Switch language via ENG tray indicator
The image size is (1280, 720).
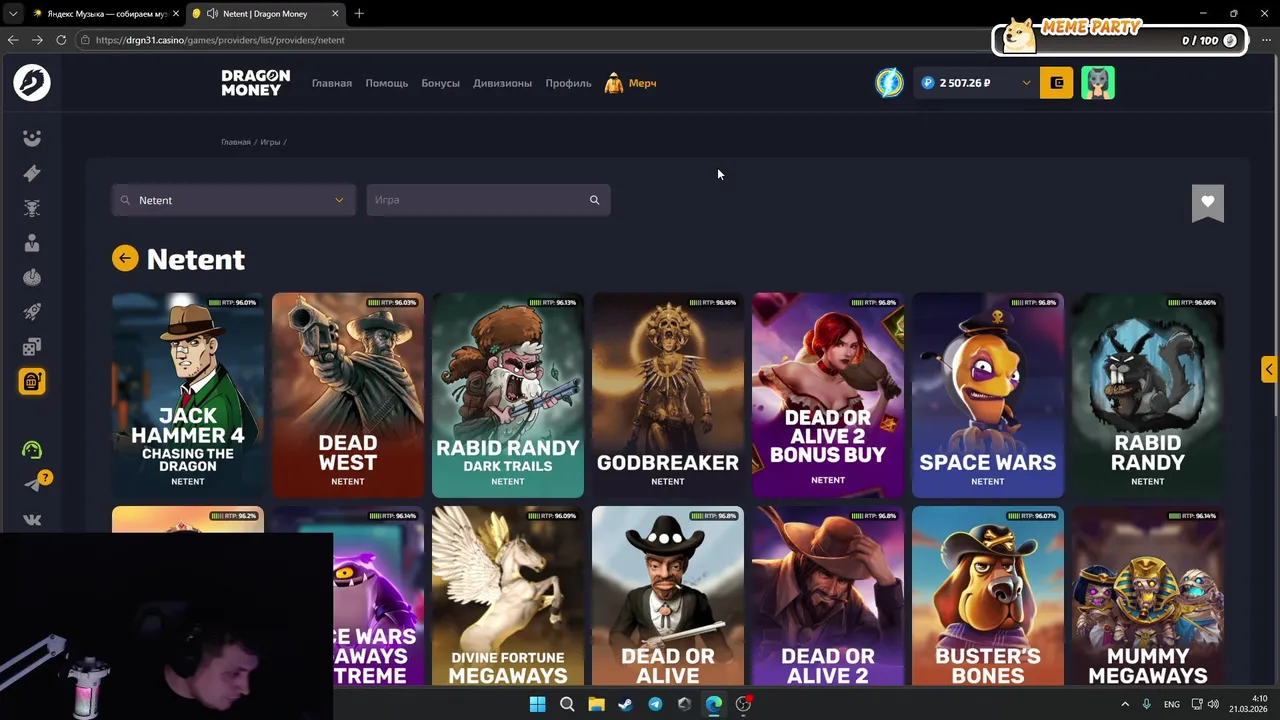click(1171, 704)
